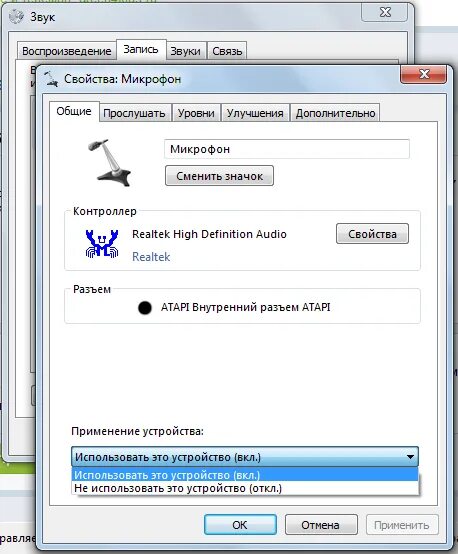Confirm with the OK button
The height and width of the screenshot is (554, 458).
pyautogui.click(x=240, y=525)
